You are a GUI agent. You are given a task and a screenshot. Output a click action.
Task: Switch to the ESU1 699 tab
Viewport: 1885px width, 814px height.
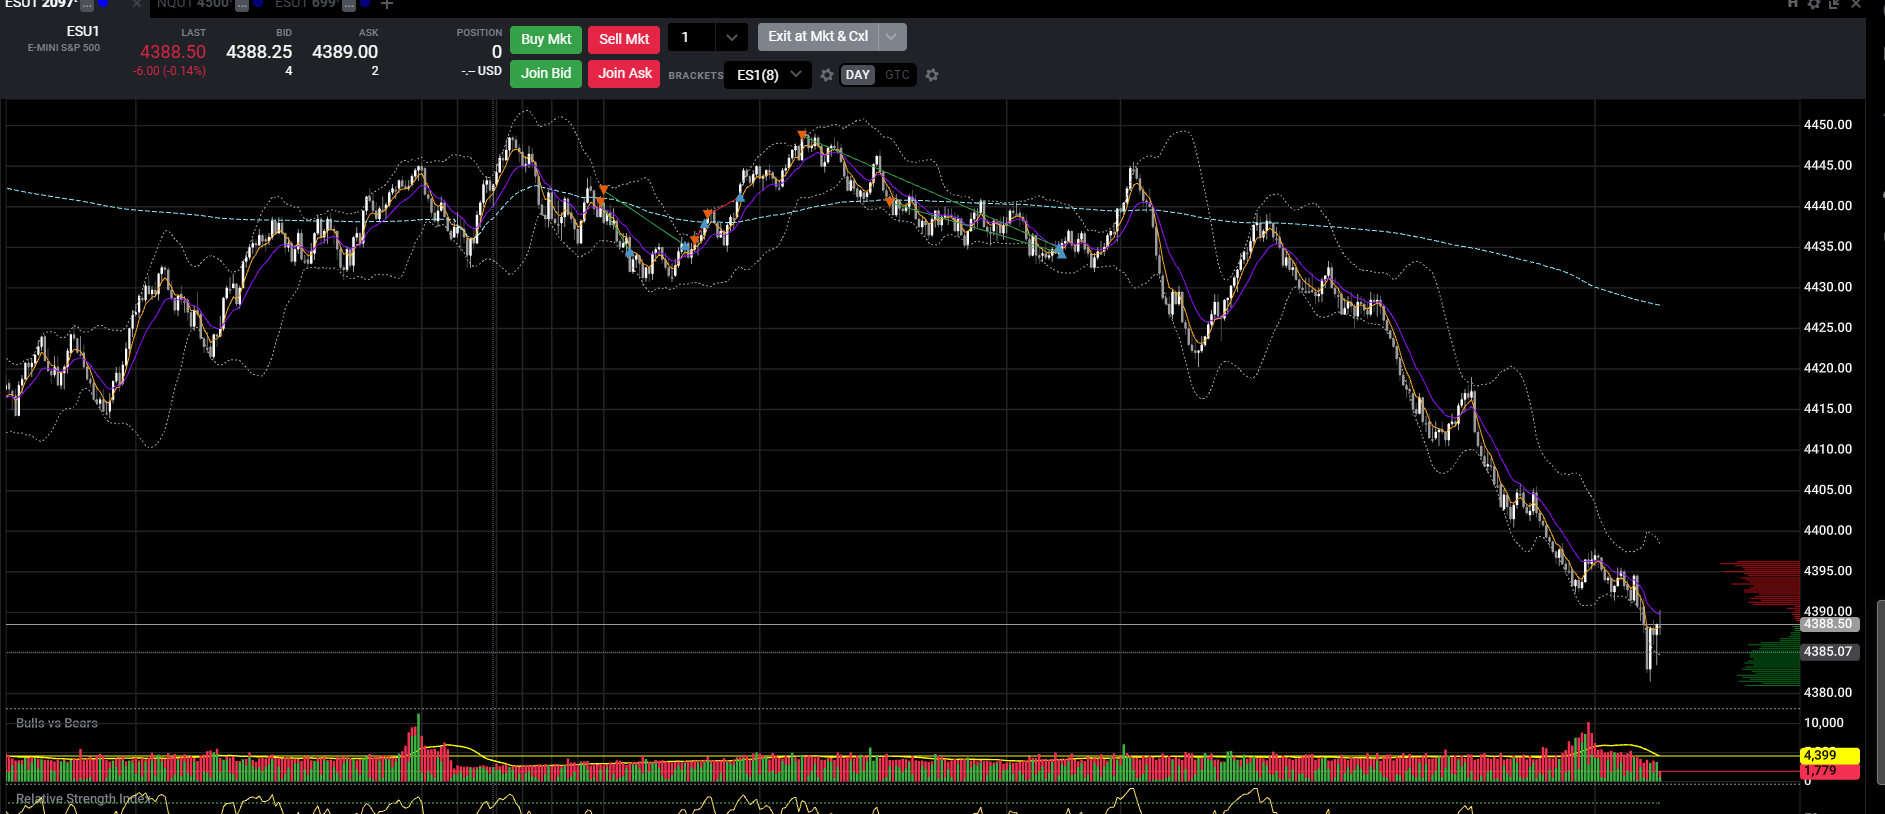click(306, 4)
